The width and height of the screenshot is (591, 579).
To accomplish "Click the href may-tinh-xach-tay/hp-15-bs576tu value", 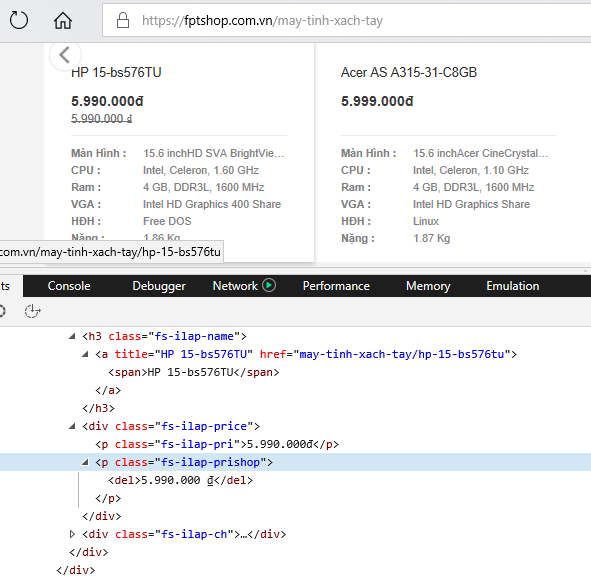I will (x=401, y=354).
